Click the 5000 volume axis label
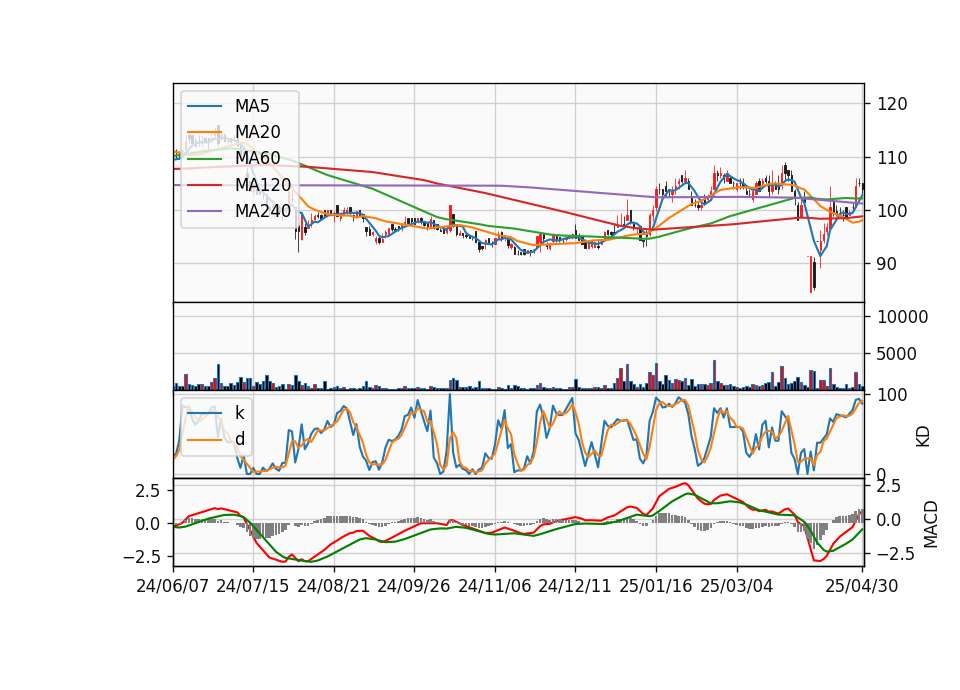The height and width of the screenshot is (690, 960). [x=897, y=354]
